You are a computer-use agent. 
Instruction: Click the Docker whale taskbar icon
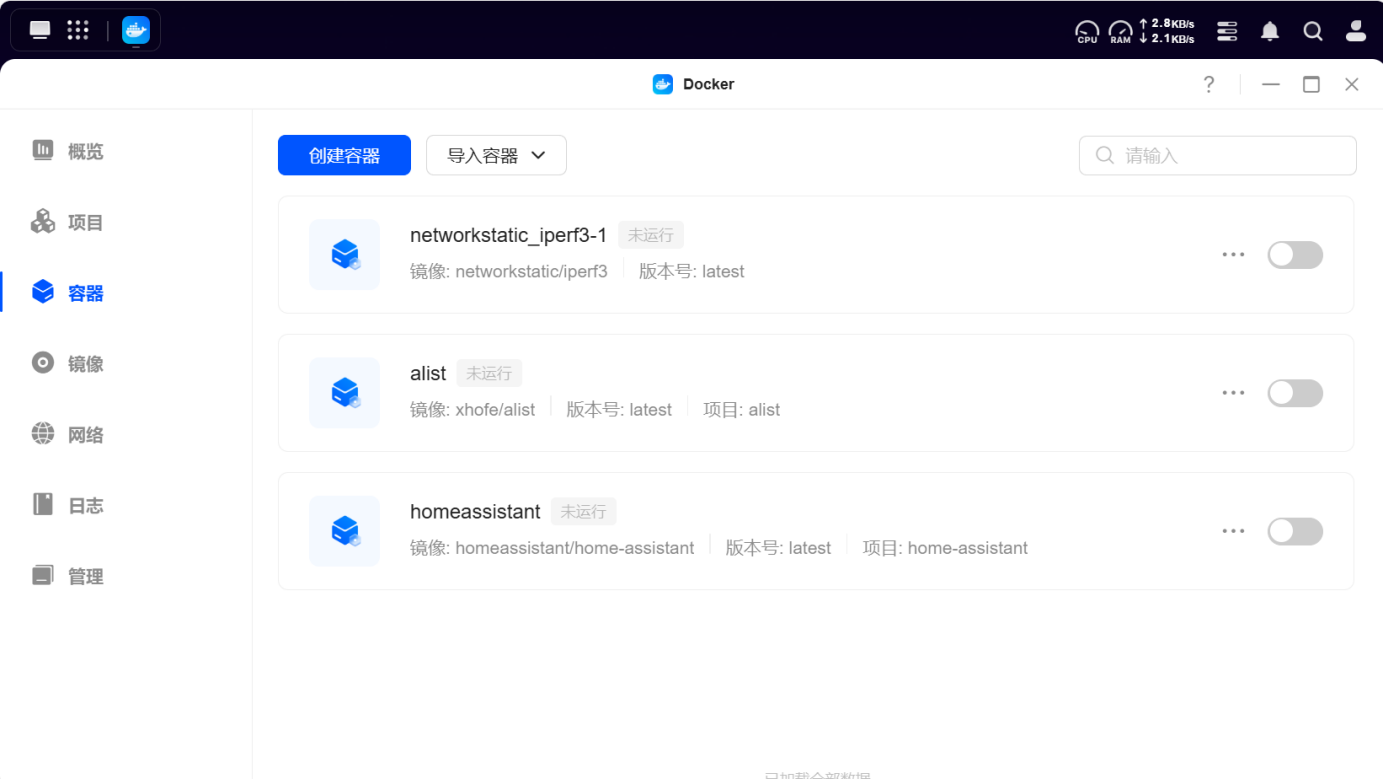coord(135,30)
